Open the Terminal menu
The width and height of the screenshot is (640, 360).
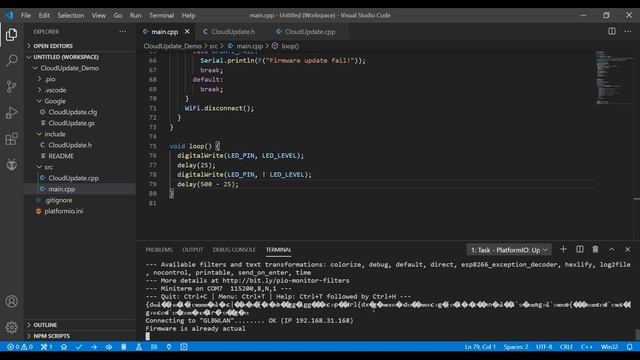click(161, 15)
